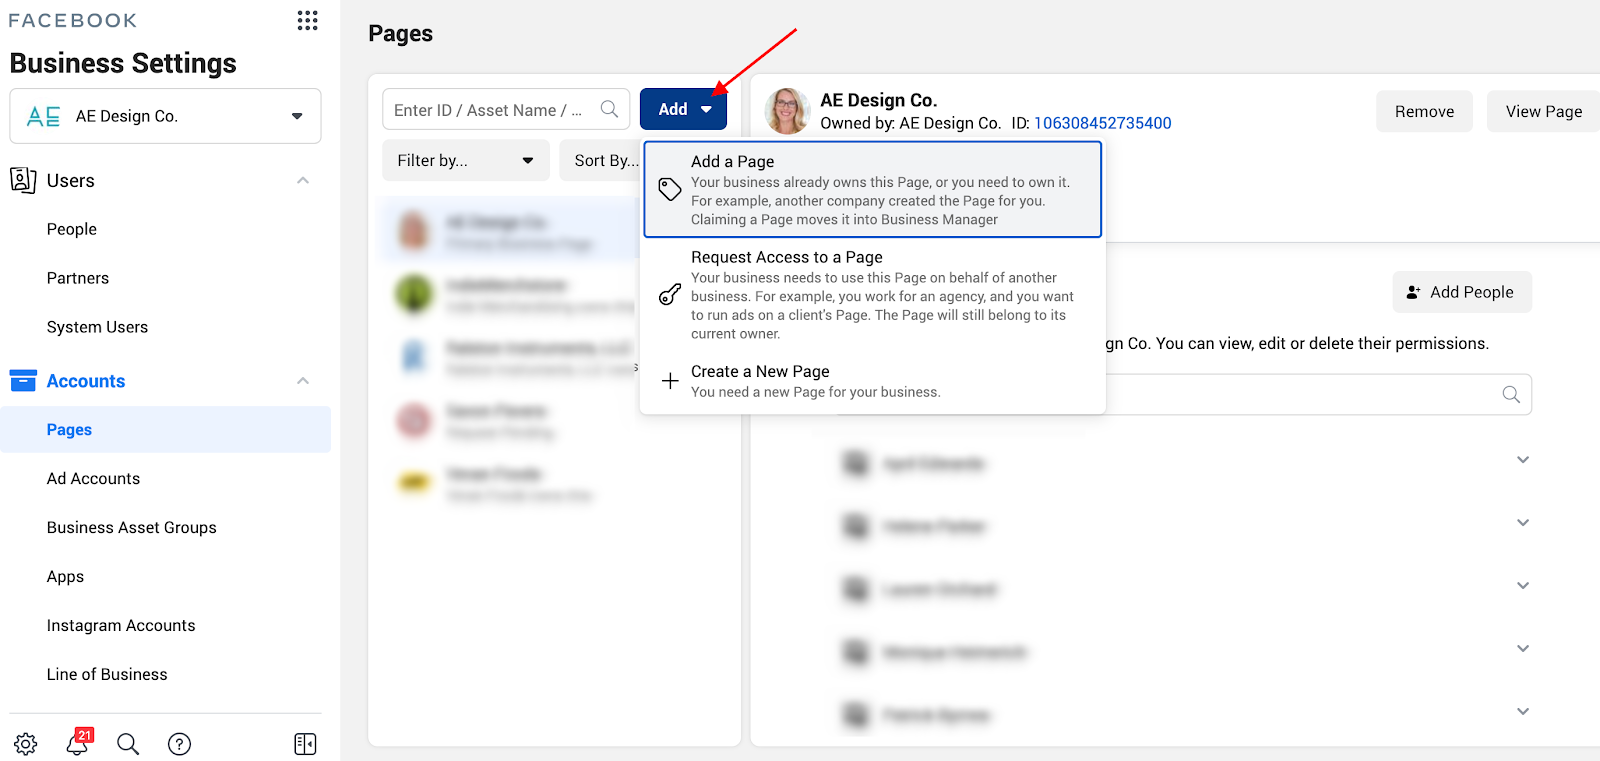Screen dimensions: 1600x761
Task: Go to Ad Accounts in sidebar
Action: click(x=93, y=479)
